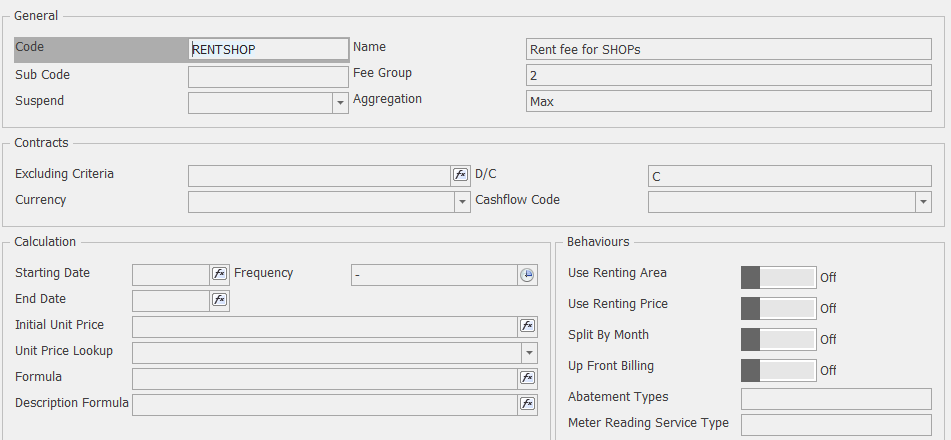Viewport: 951px width, 440px height.
Task: Click the Fee Group field
Action: click(x=728, y=75)
